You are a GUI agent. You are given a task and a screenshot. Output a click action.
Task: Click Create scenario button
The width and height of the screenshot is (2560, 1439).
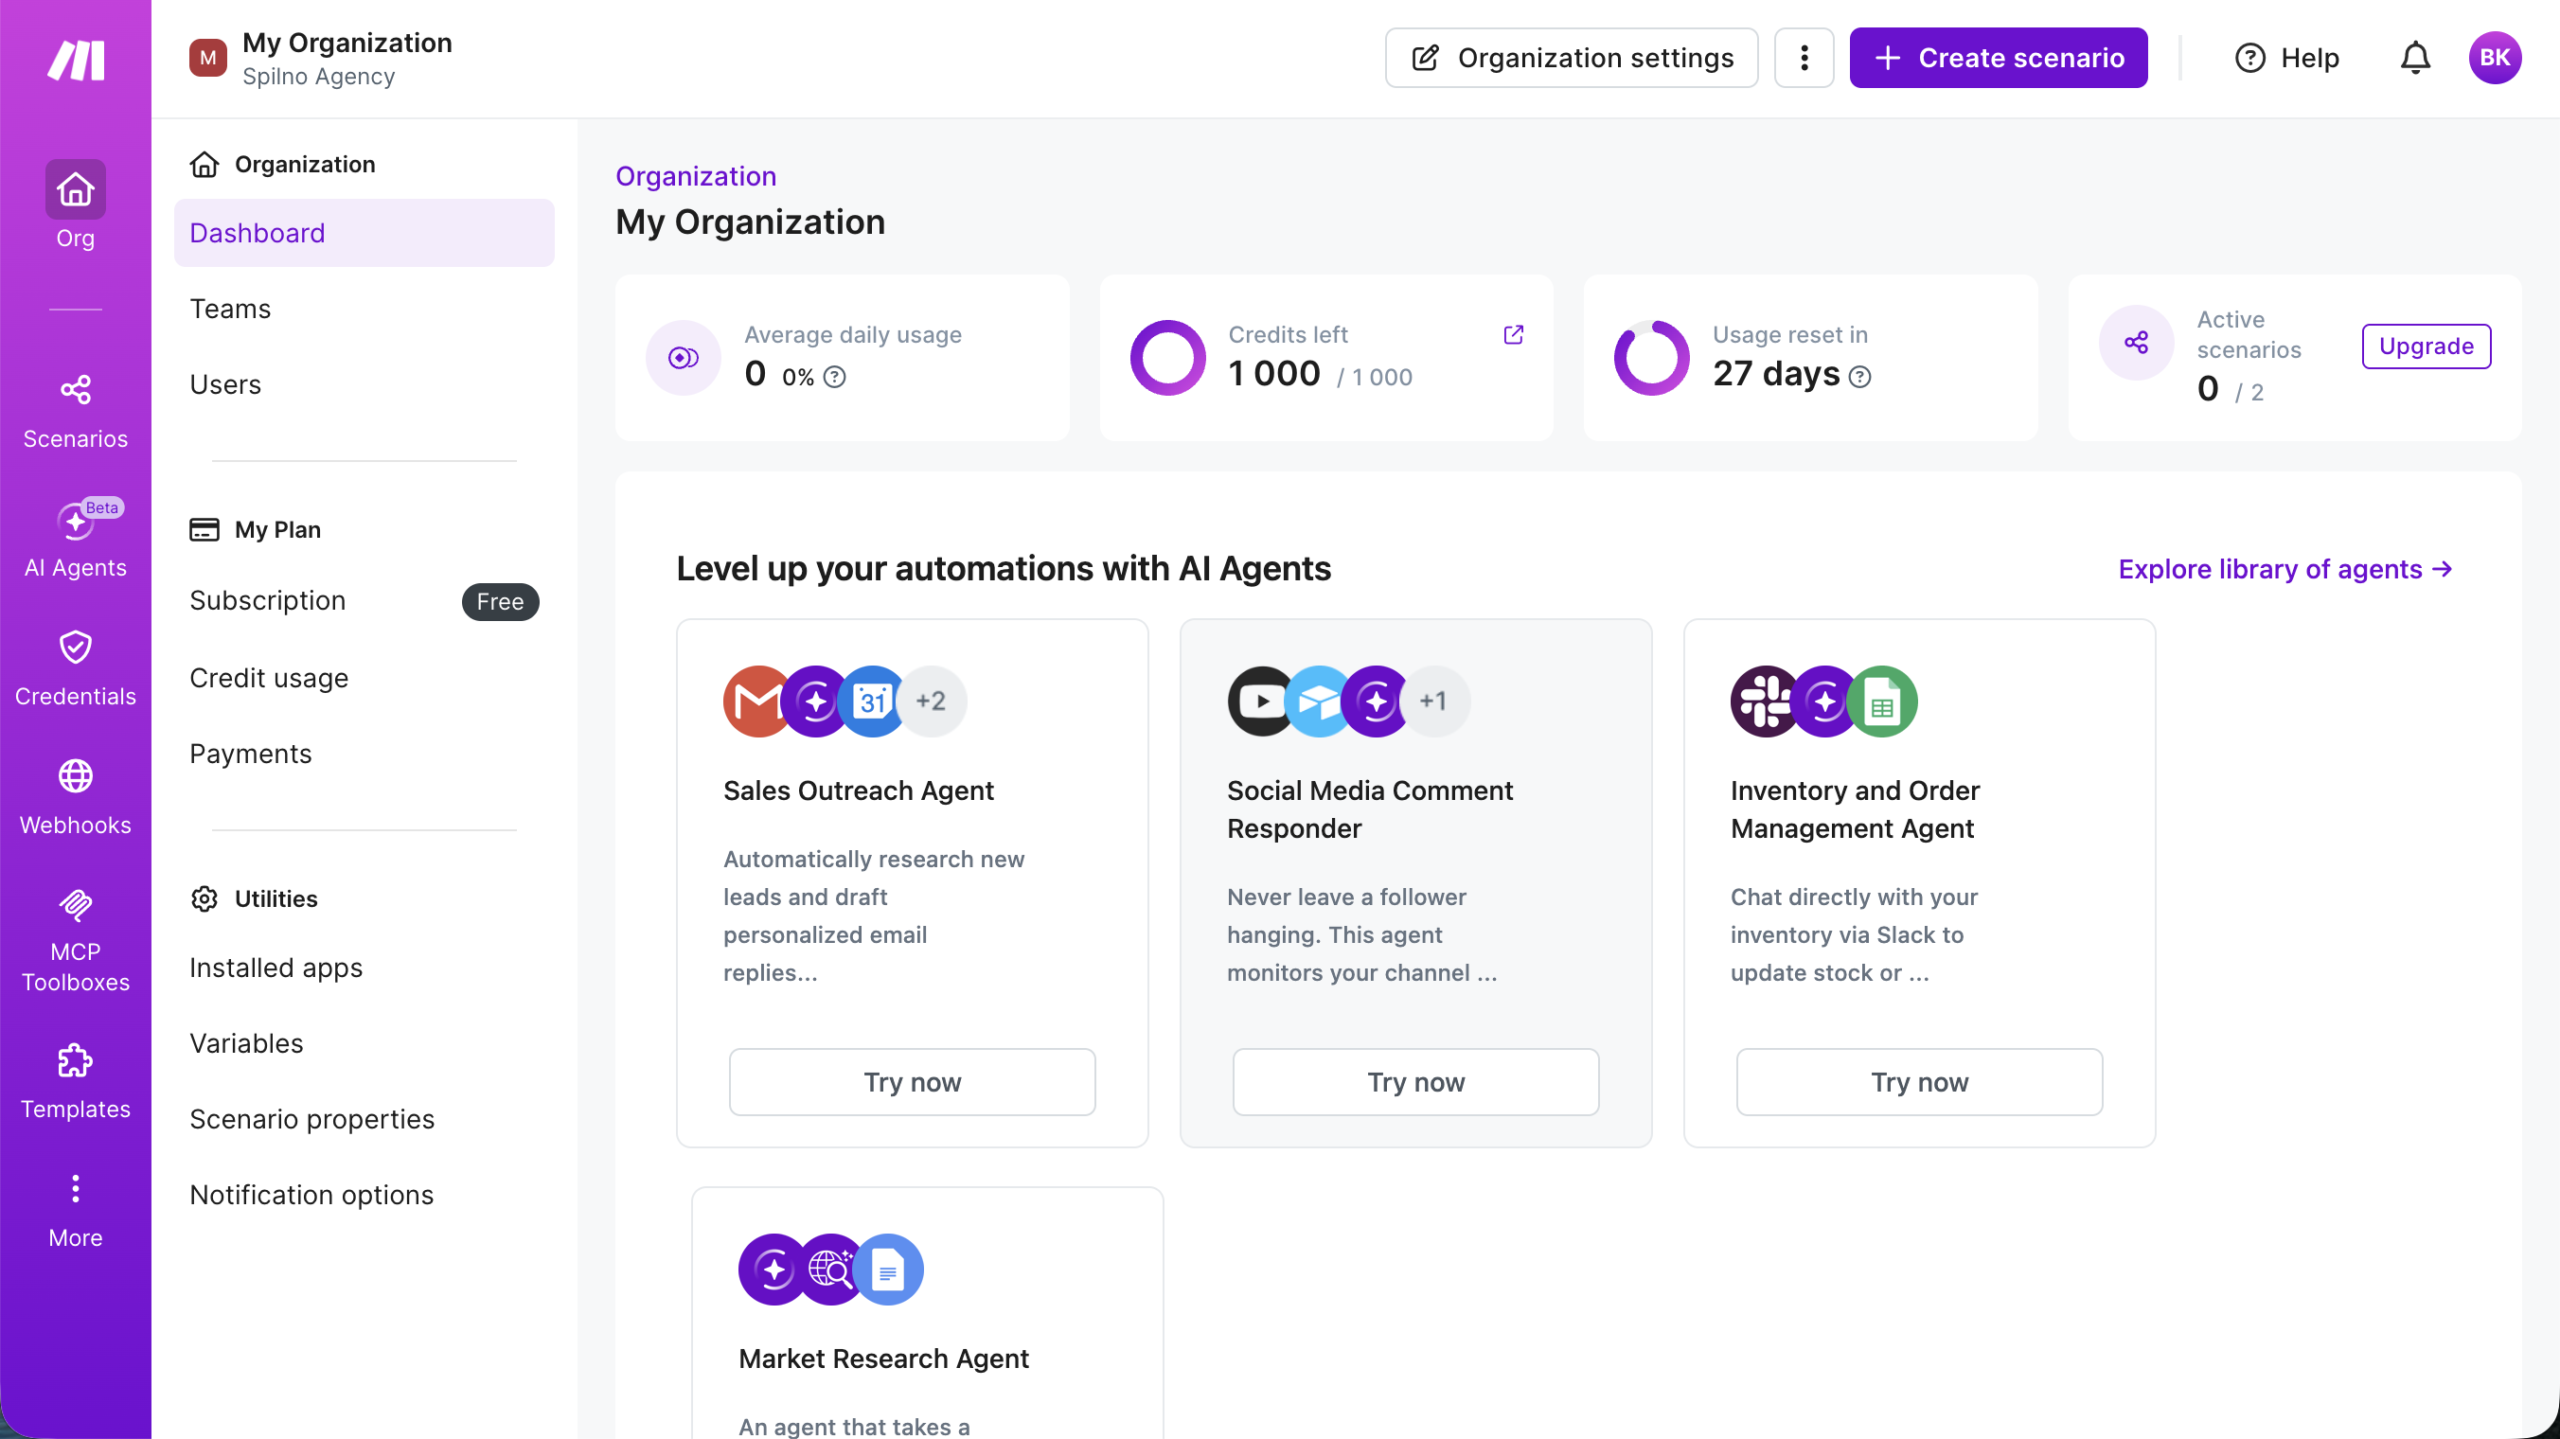click(x=1998, y=58)
